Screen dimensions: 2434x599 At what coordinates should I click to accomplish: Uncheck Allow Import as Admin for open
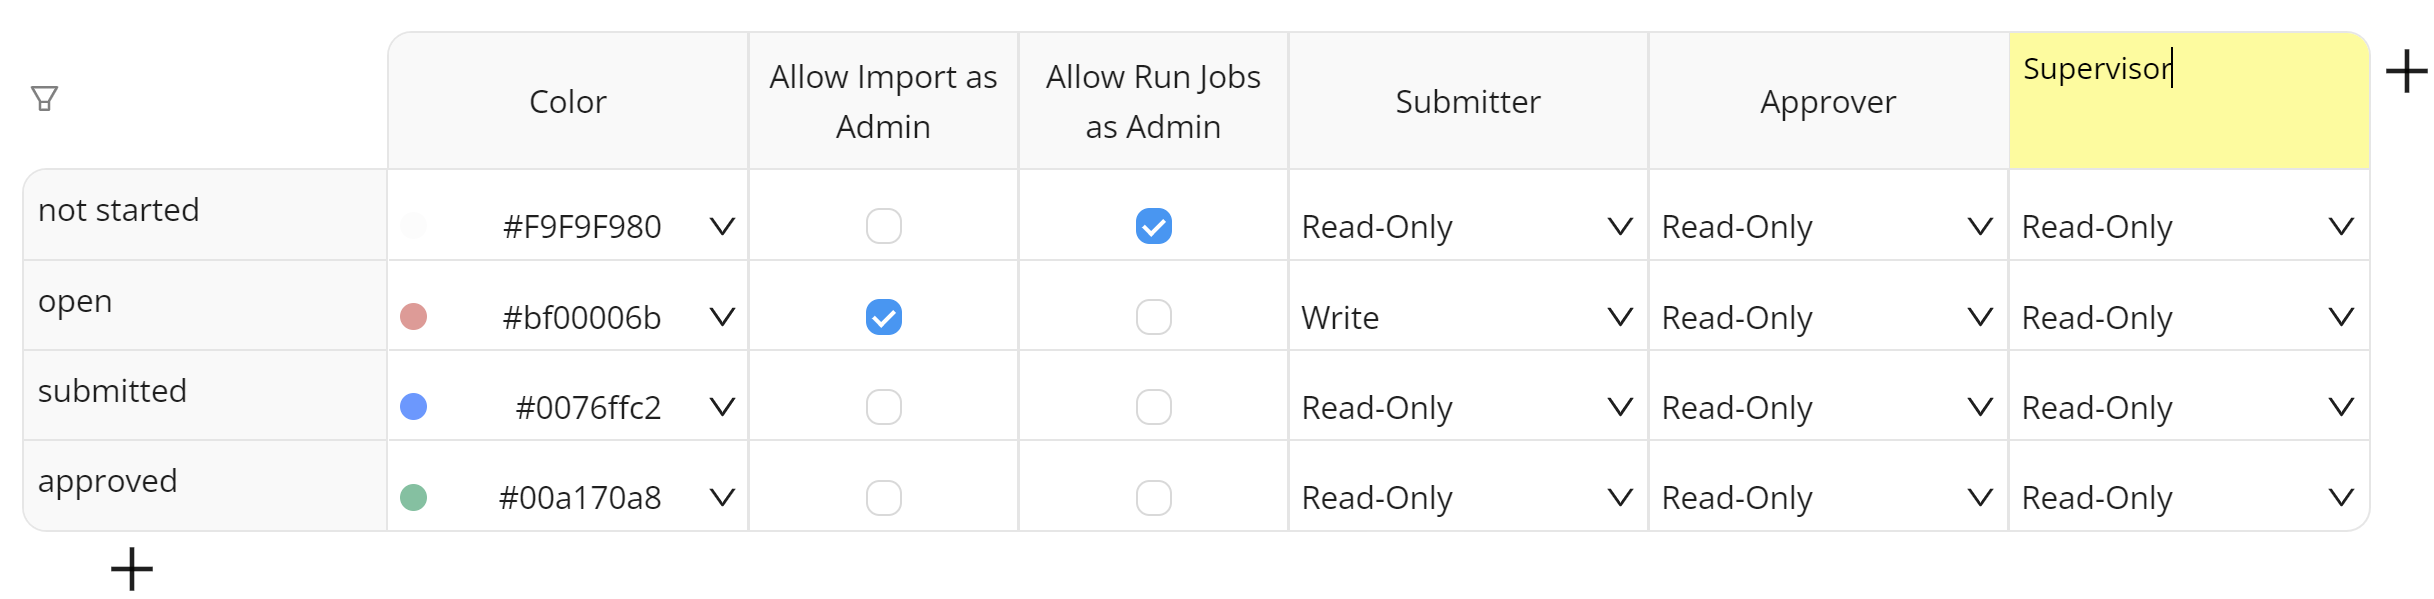(x=883, y=317)
